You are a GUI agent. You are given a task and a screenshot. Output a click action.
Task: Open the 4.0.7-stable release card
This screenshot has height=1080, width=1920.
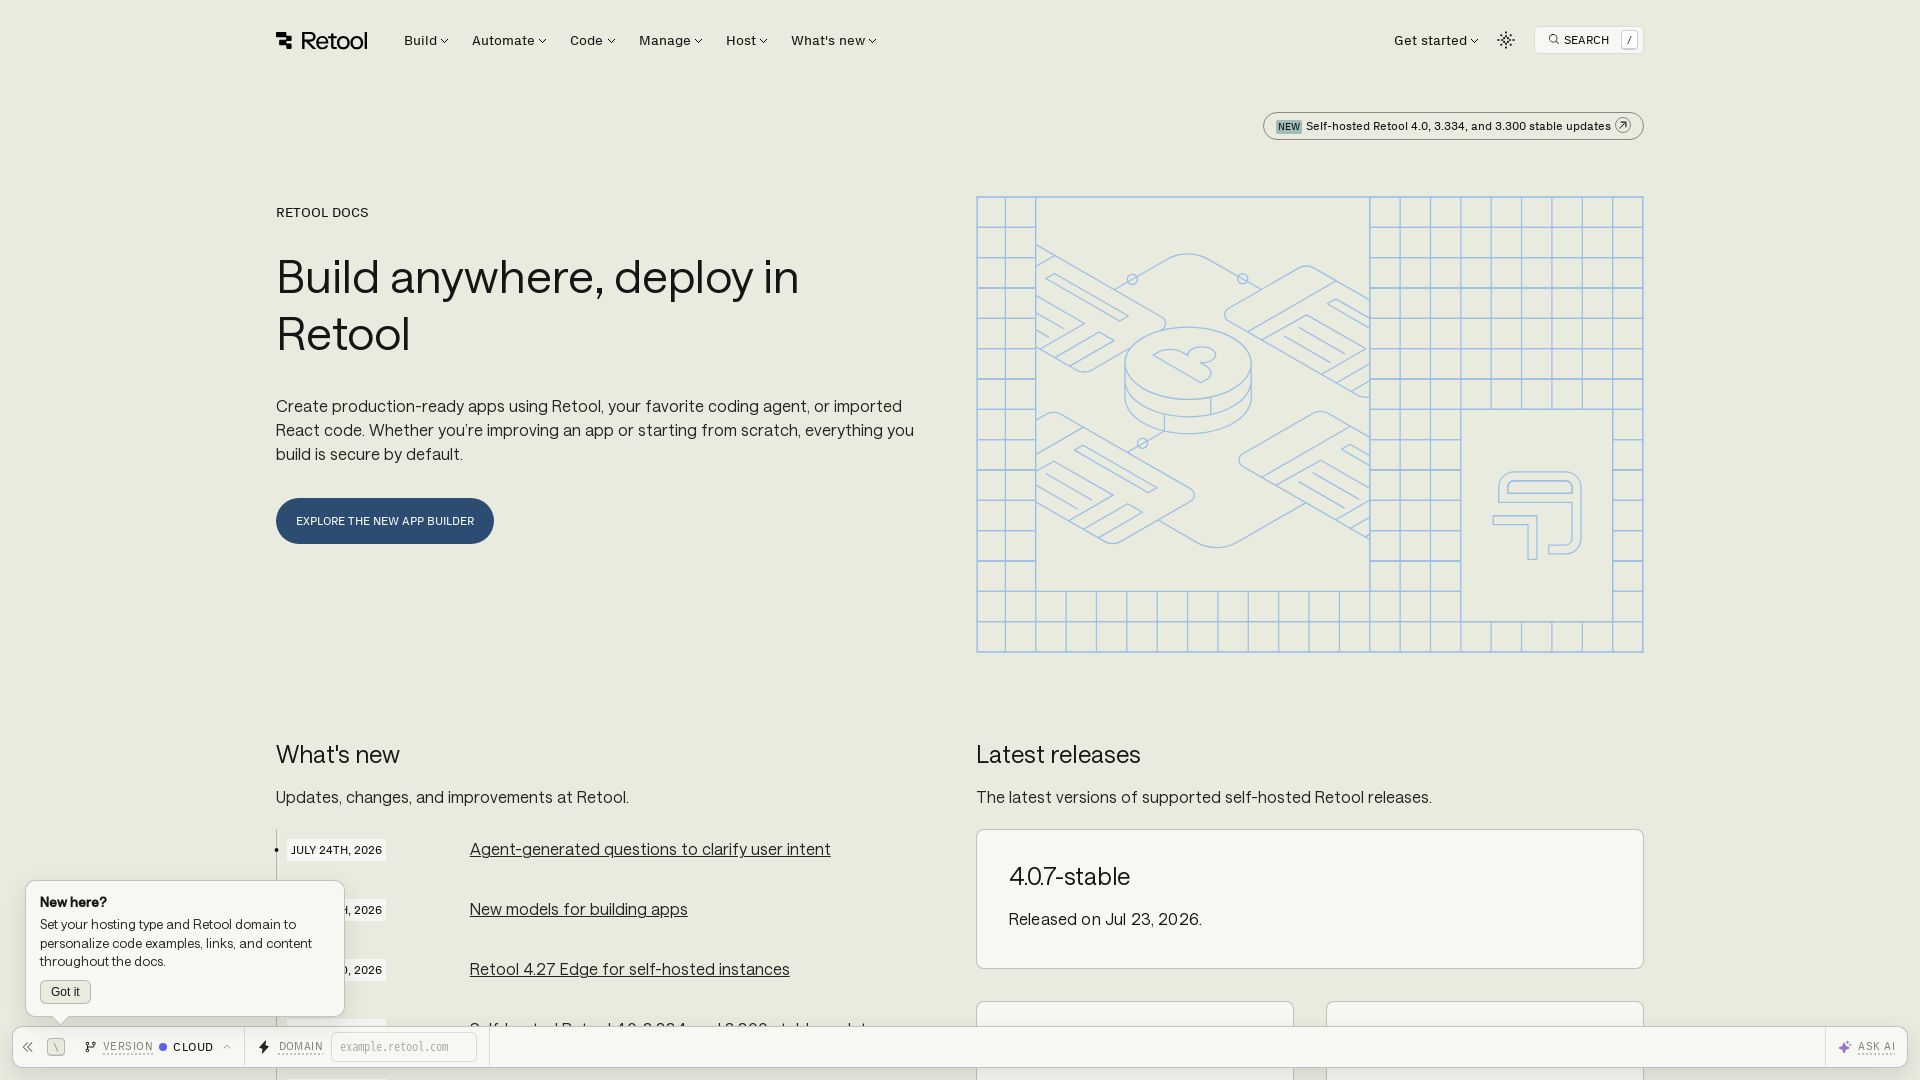tap(1310, 899)
